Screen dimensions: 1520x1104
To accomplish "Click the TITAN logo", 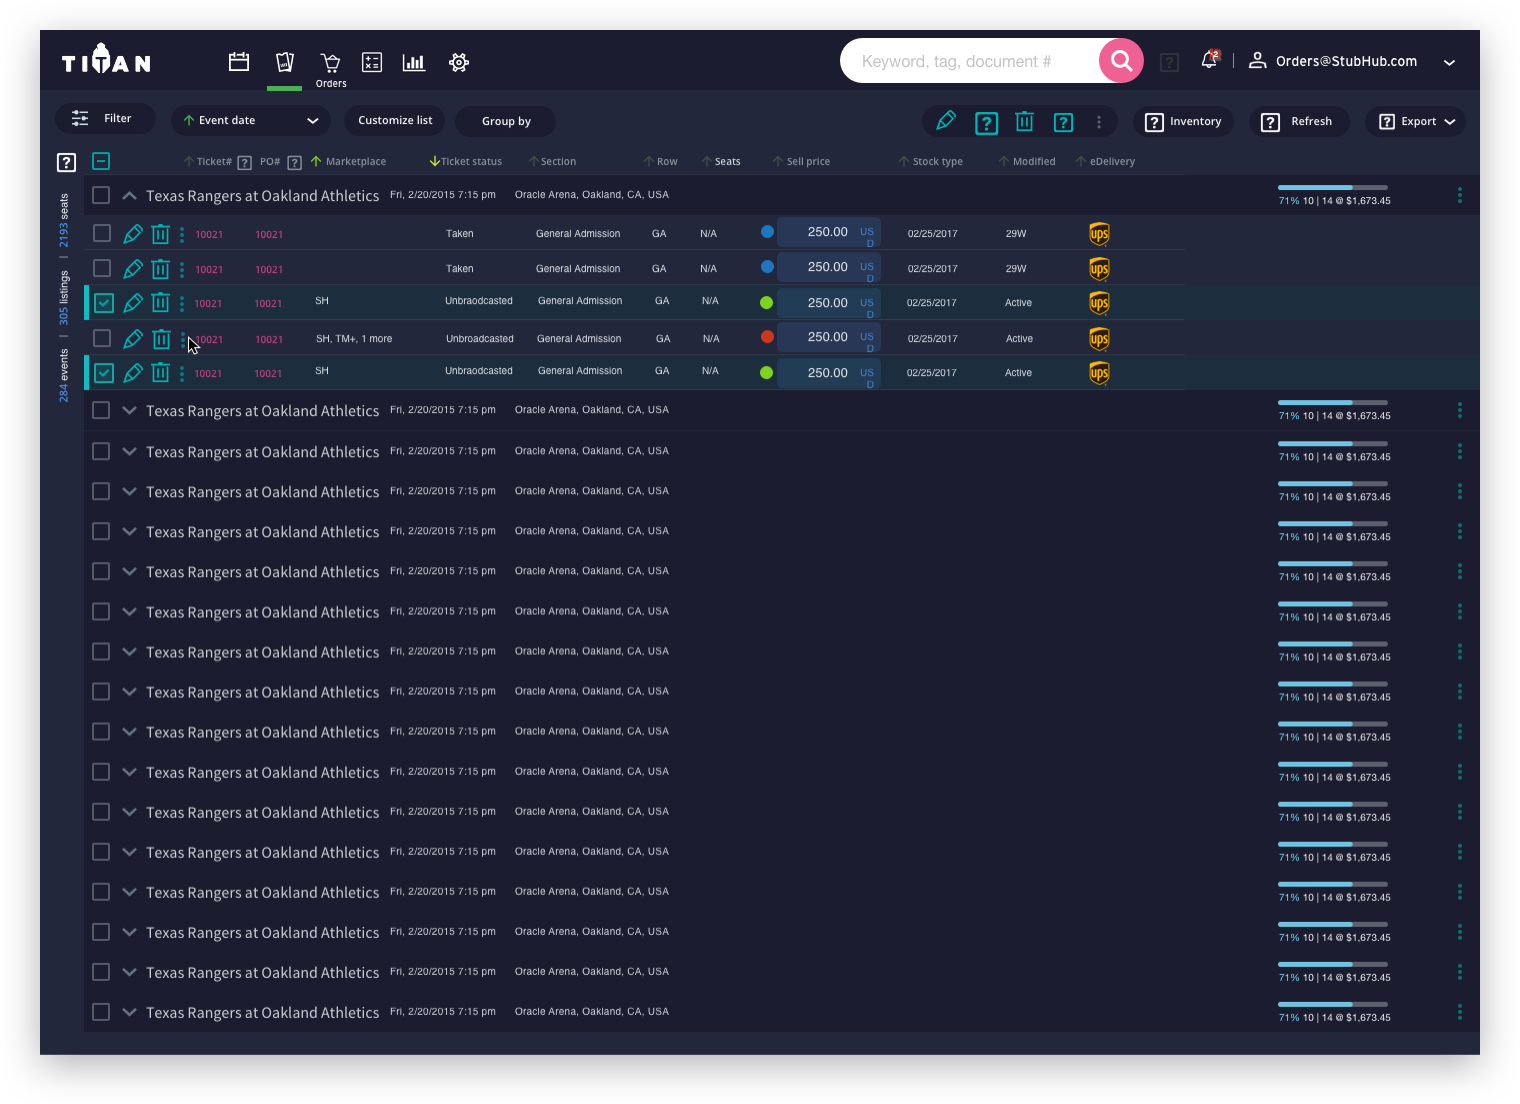I will [x=106, y=60].
